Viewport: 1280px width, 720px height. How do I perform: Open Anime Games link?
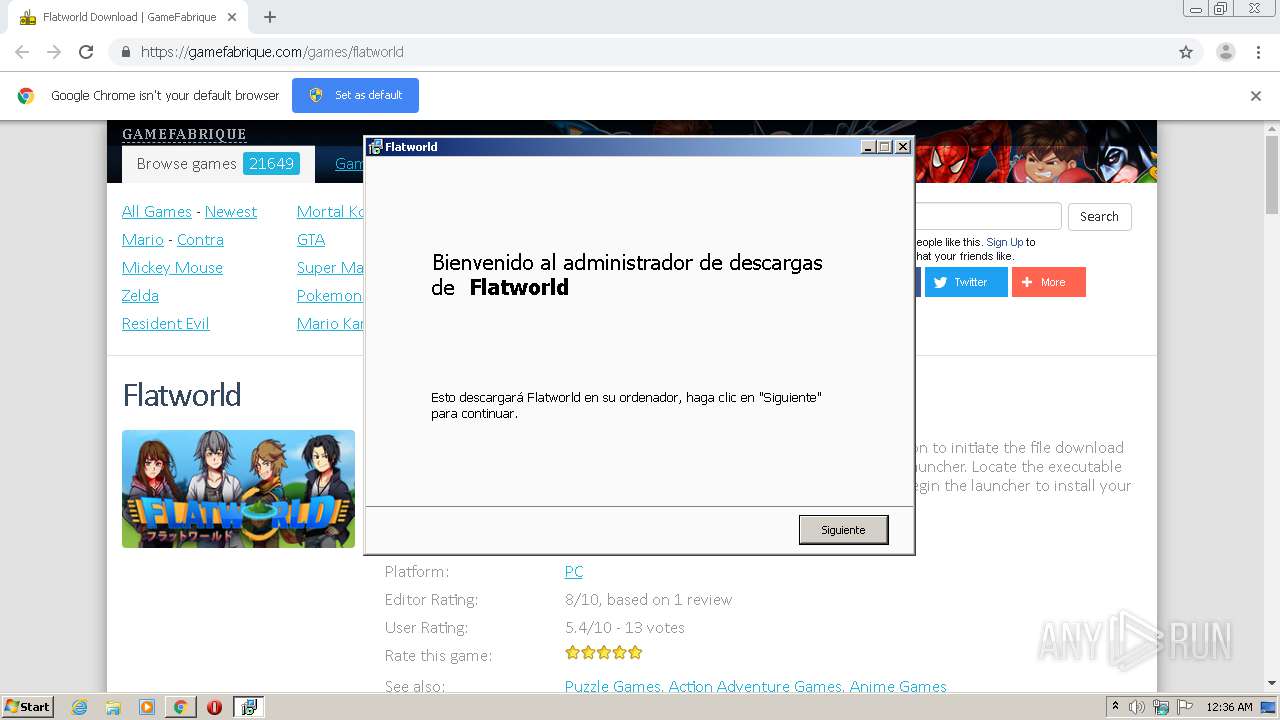click(898, 687)
